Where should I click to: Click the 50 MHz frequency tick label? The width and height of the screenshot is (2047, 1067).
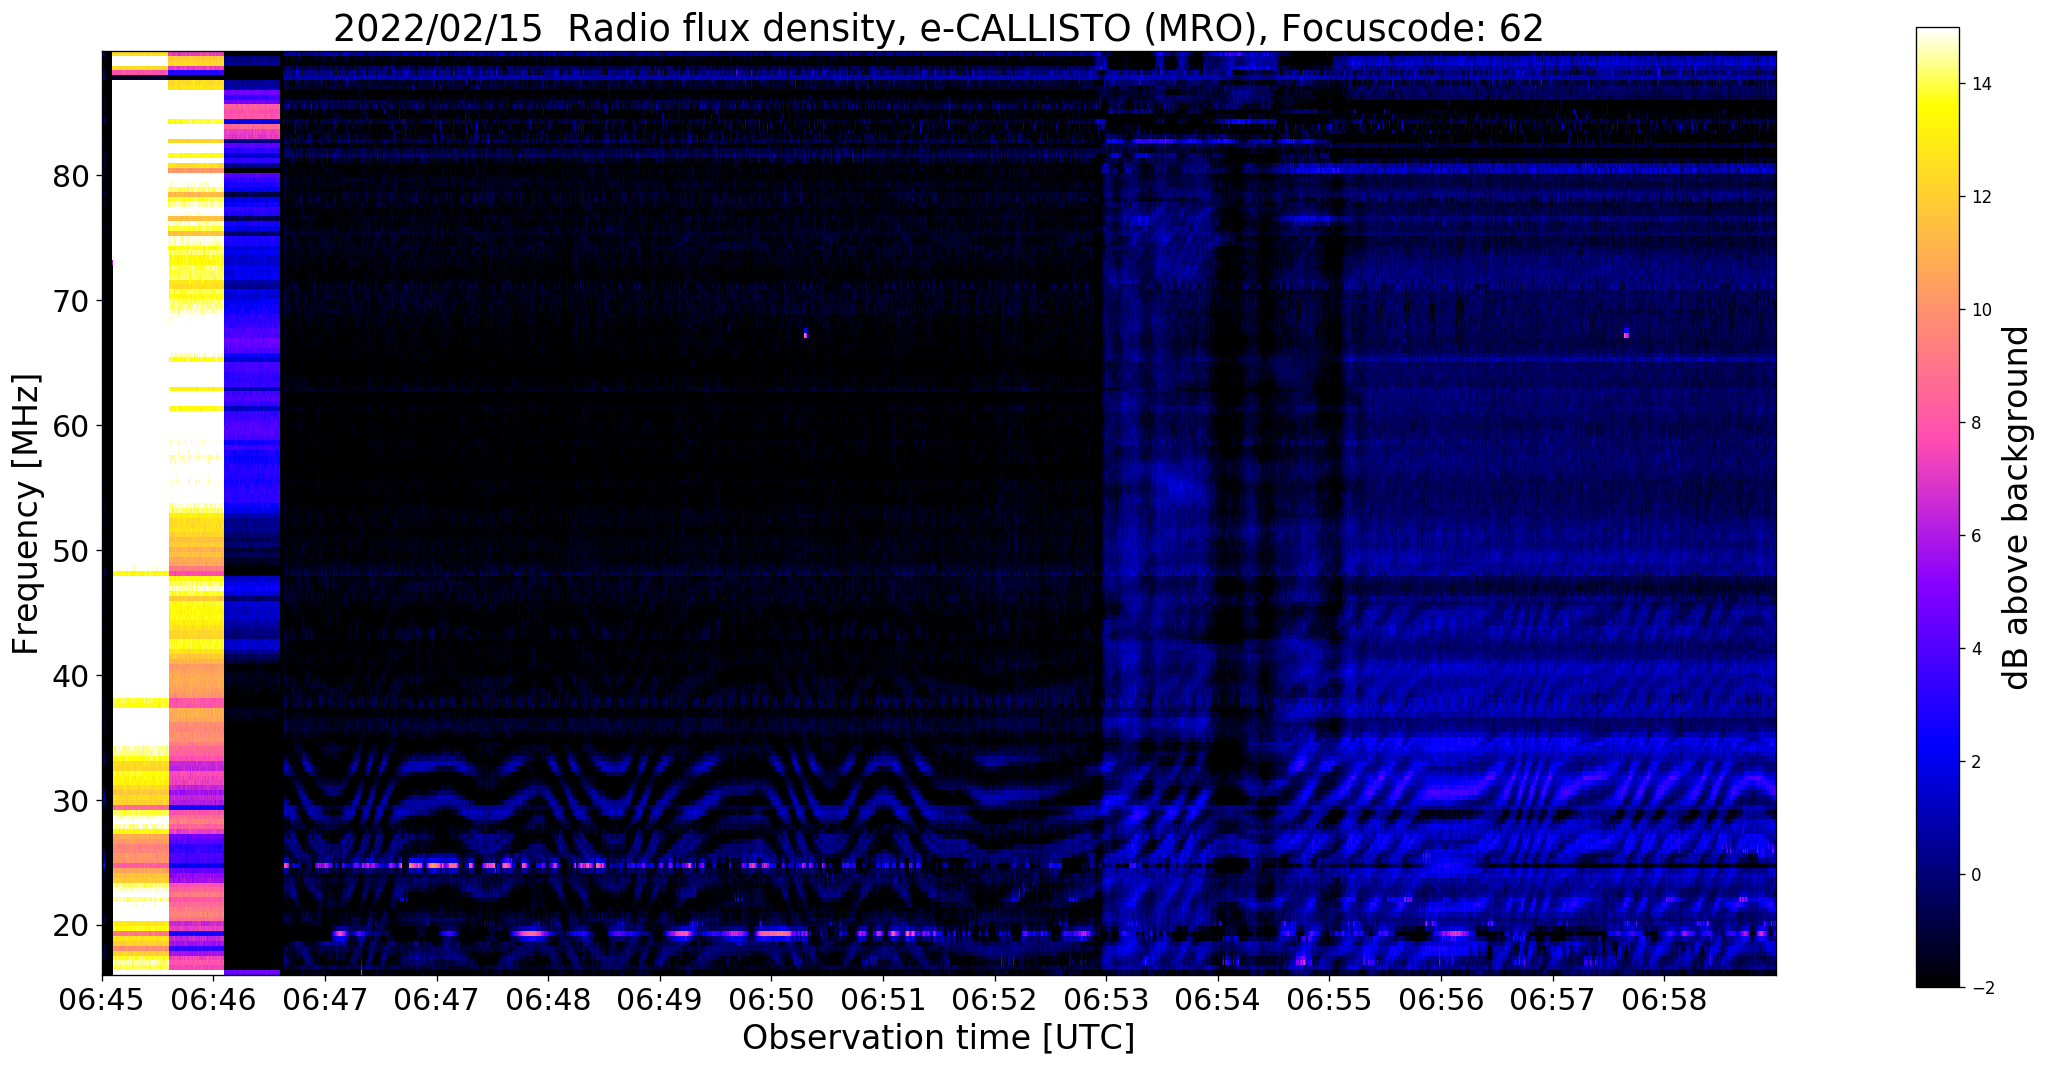pos(72,551)
